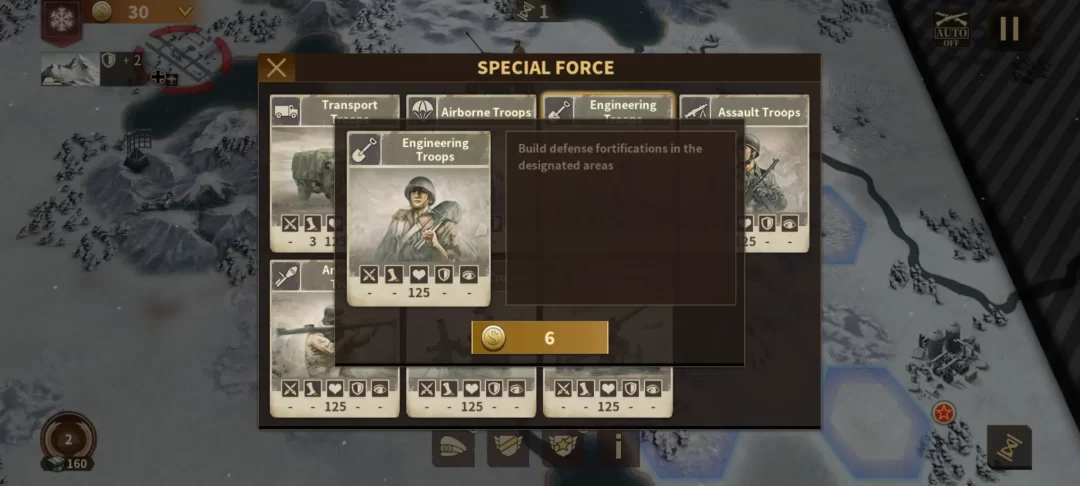Viewport: 1080px width, 486px height.
Task: Click the heart health stat icon on the detail card
Action: [419, 275]
